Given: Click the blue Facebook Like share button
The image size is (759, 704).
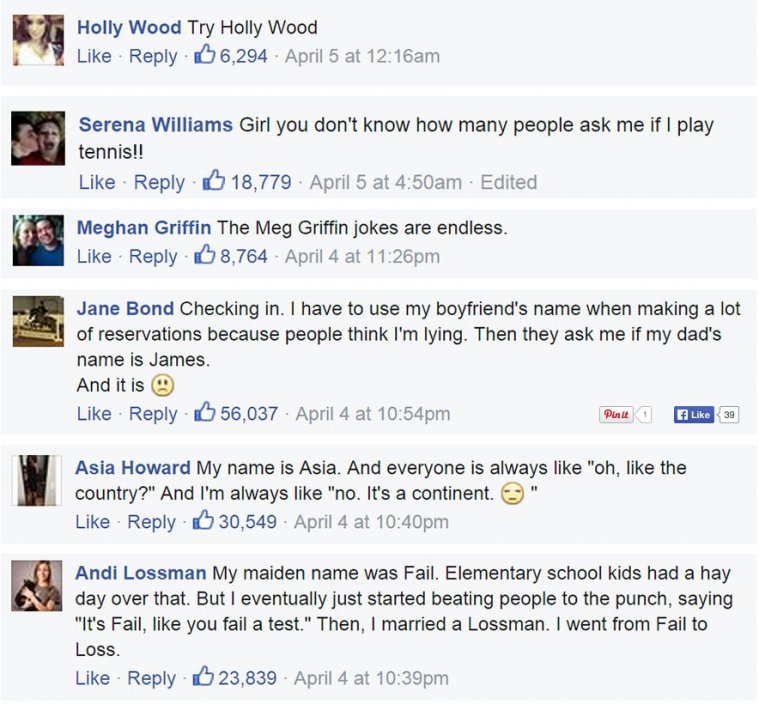Looking at the screenshot, I should 694,414.
